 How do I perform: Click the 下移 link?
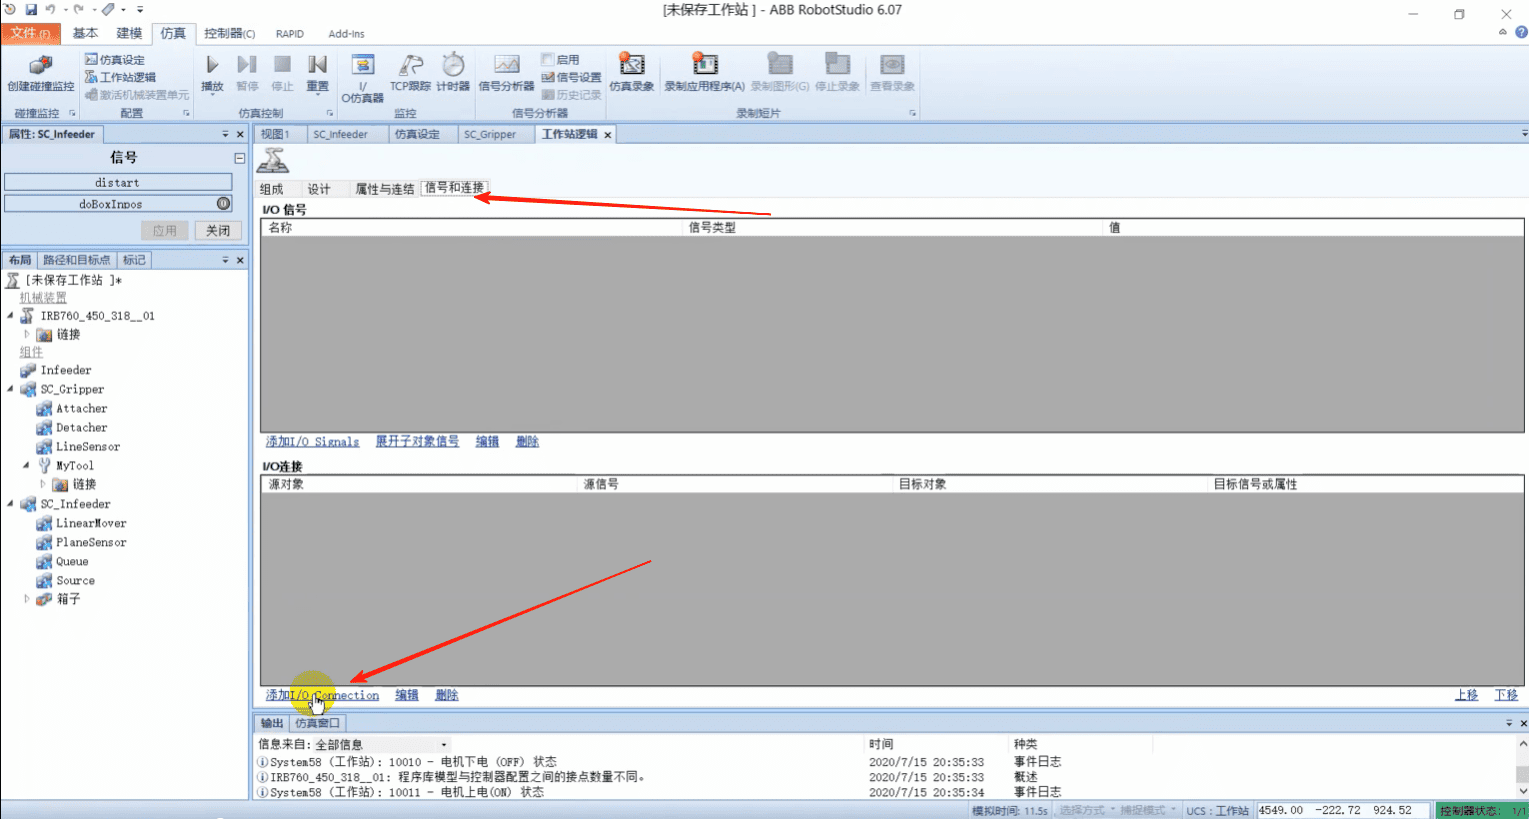click(1506, 695)
